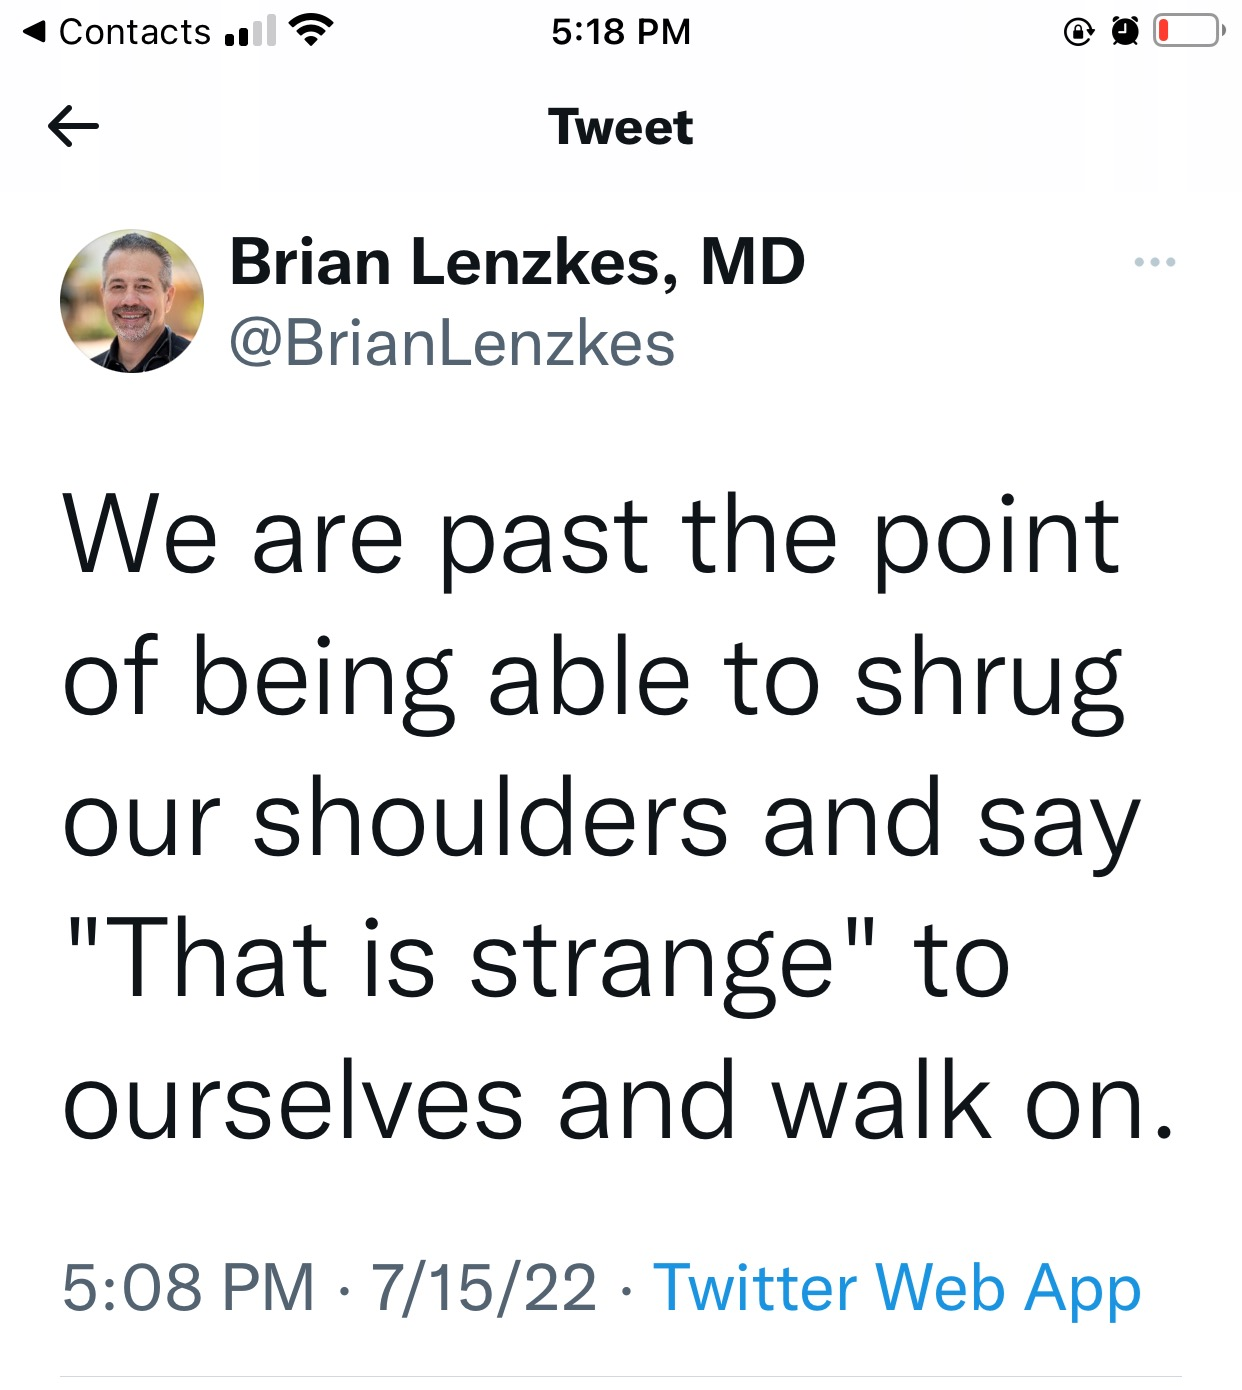Tap the tweet's first line "We are past the point"
Image resolution: width=1242 pixels, height=1390 pixels.
(x=590, y=537)
